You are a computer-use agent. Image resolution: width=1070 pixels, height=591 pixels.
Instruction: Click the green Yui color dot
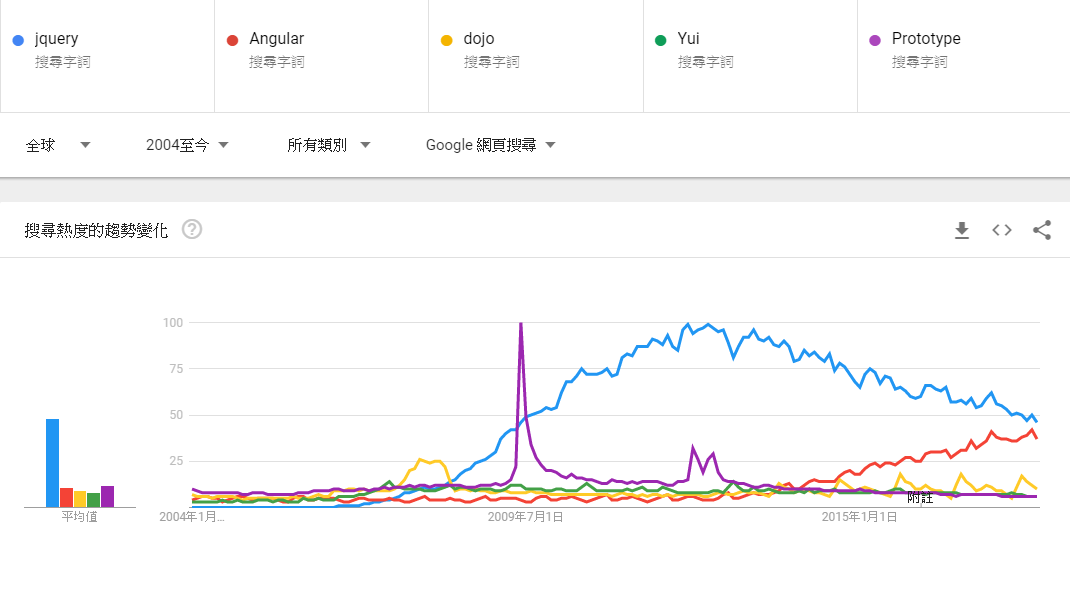coord(660,40)
